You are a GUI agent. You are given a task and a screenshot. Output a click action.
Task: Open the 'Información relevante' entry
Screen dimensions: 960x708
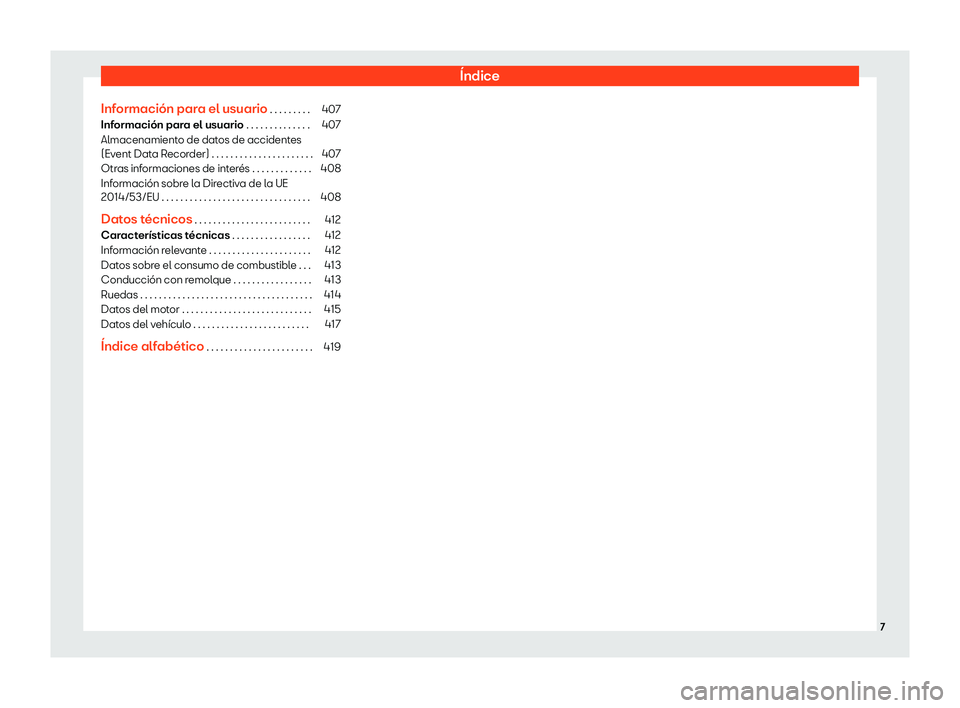pyautogui.click(x=154, y=250)
